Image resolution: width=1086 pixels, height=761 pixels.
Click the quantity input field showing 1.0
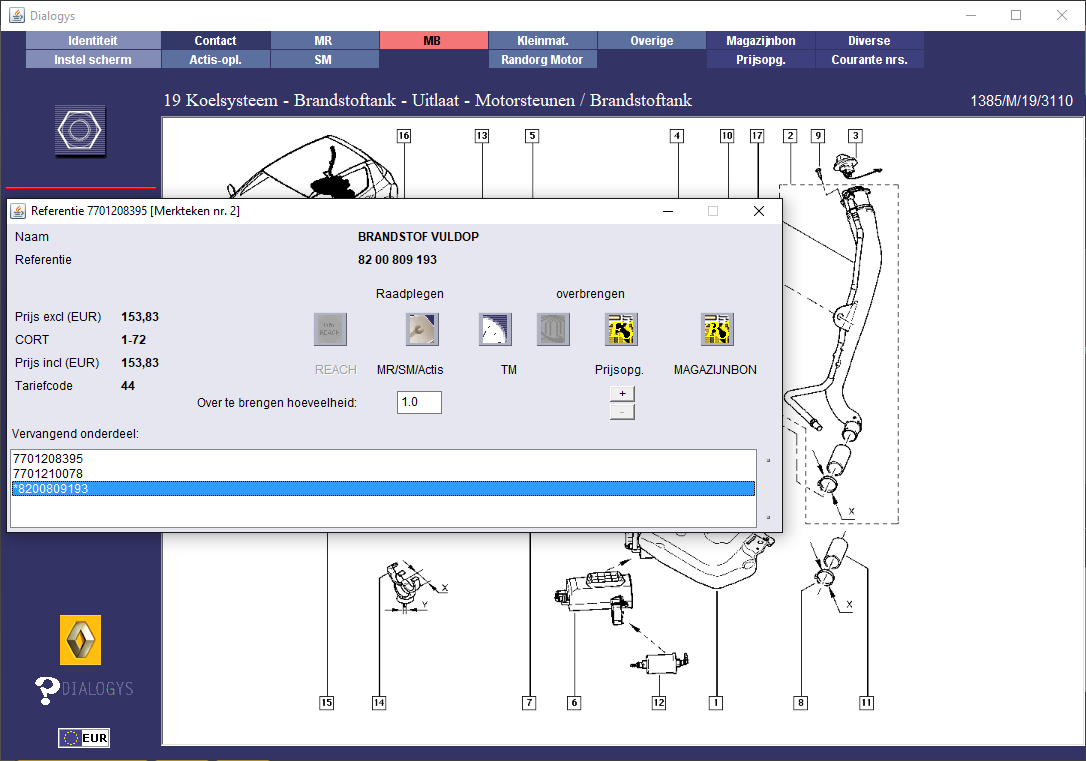[x=419, y=402]
